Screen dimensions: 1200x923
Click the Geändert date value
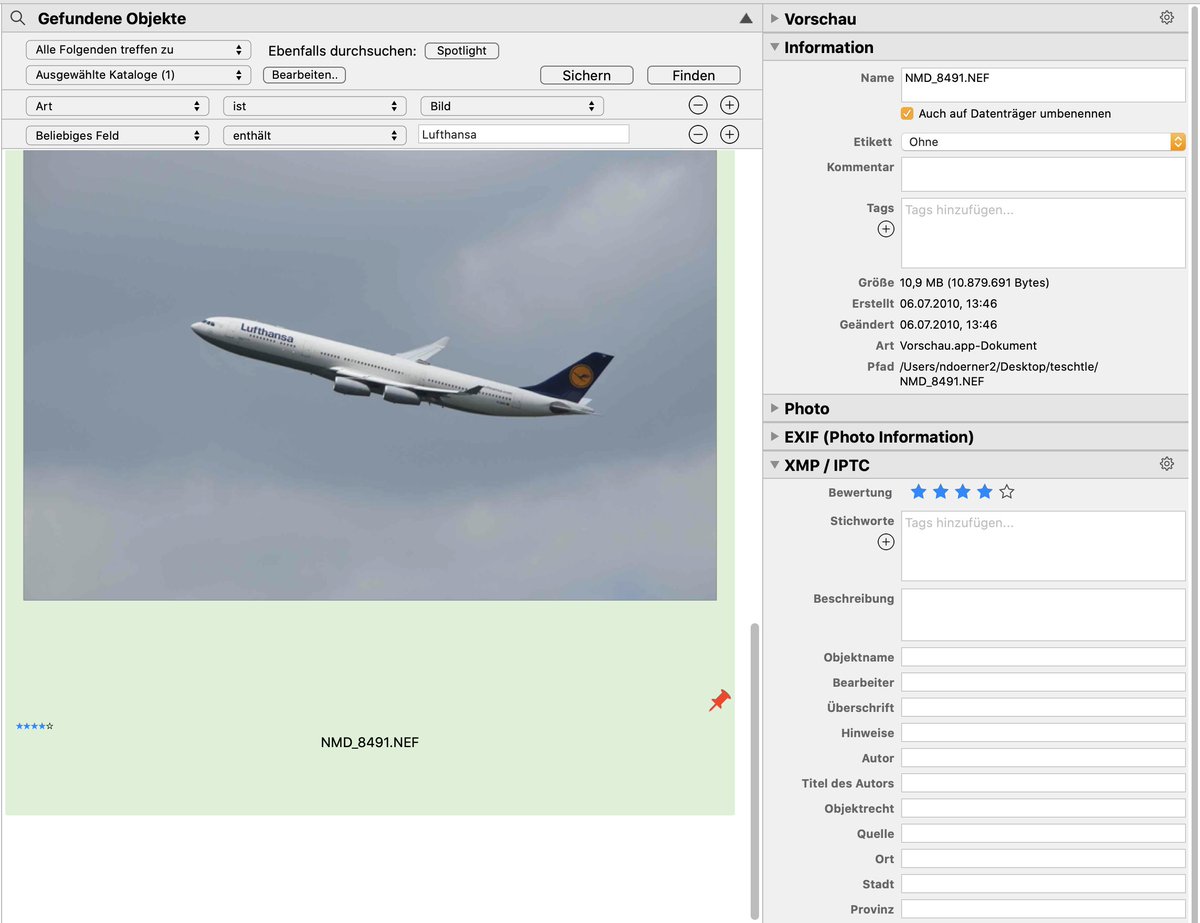tap(948, 325)
